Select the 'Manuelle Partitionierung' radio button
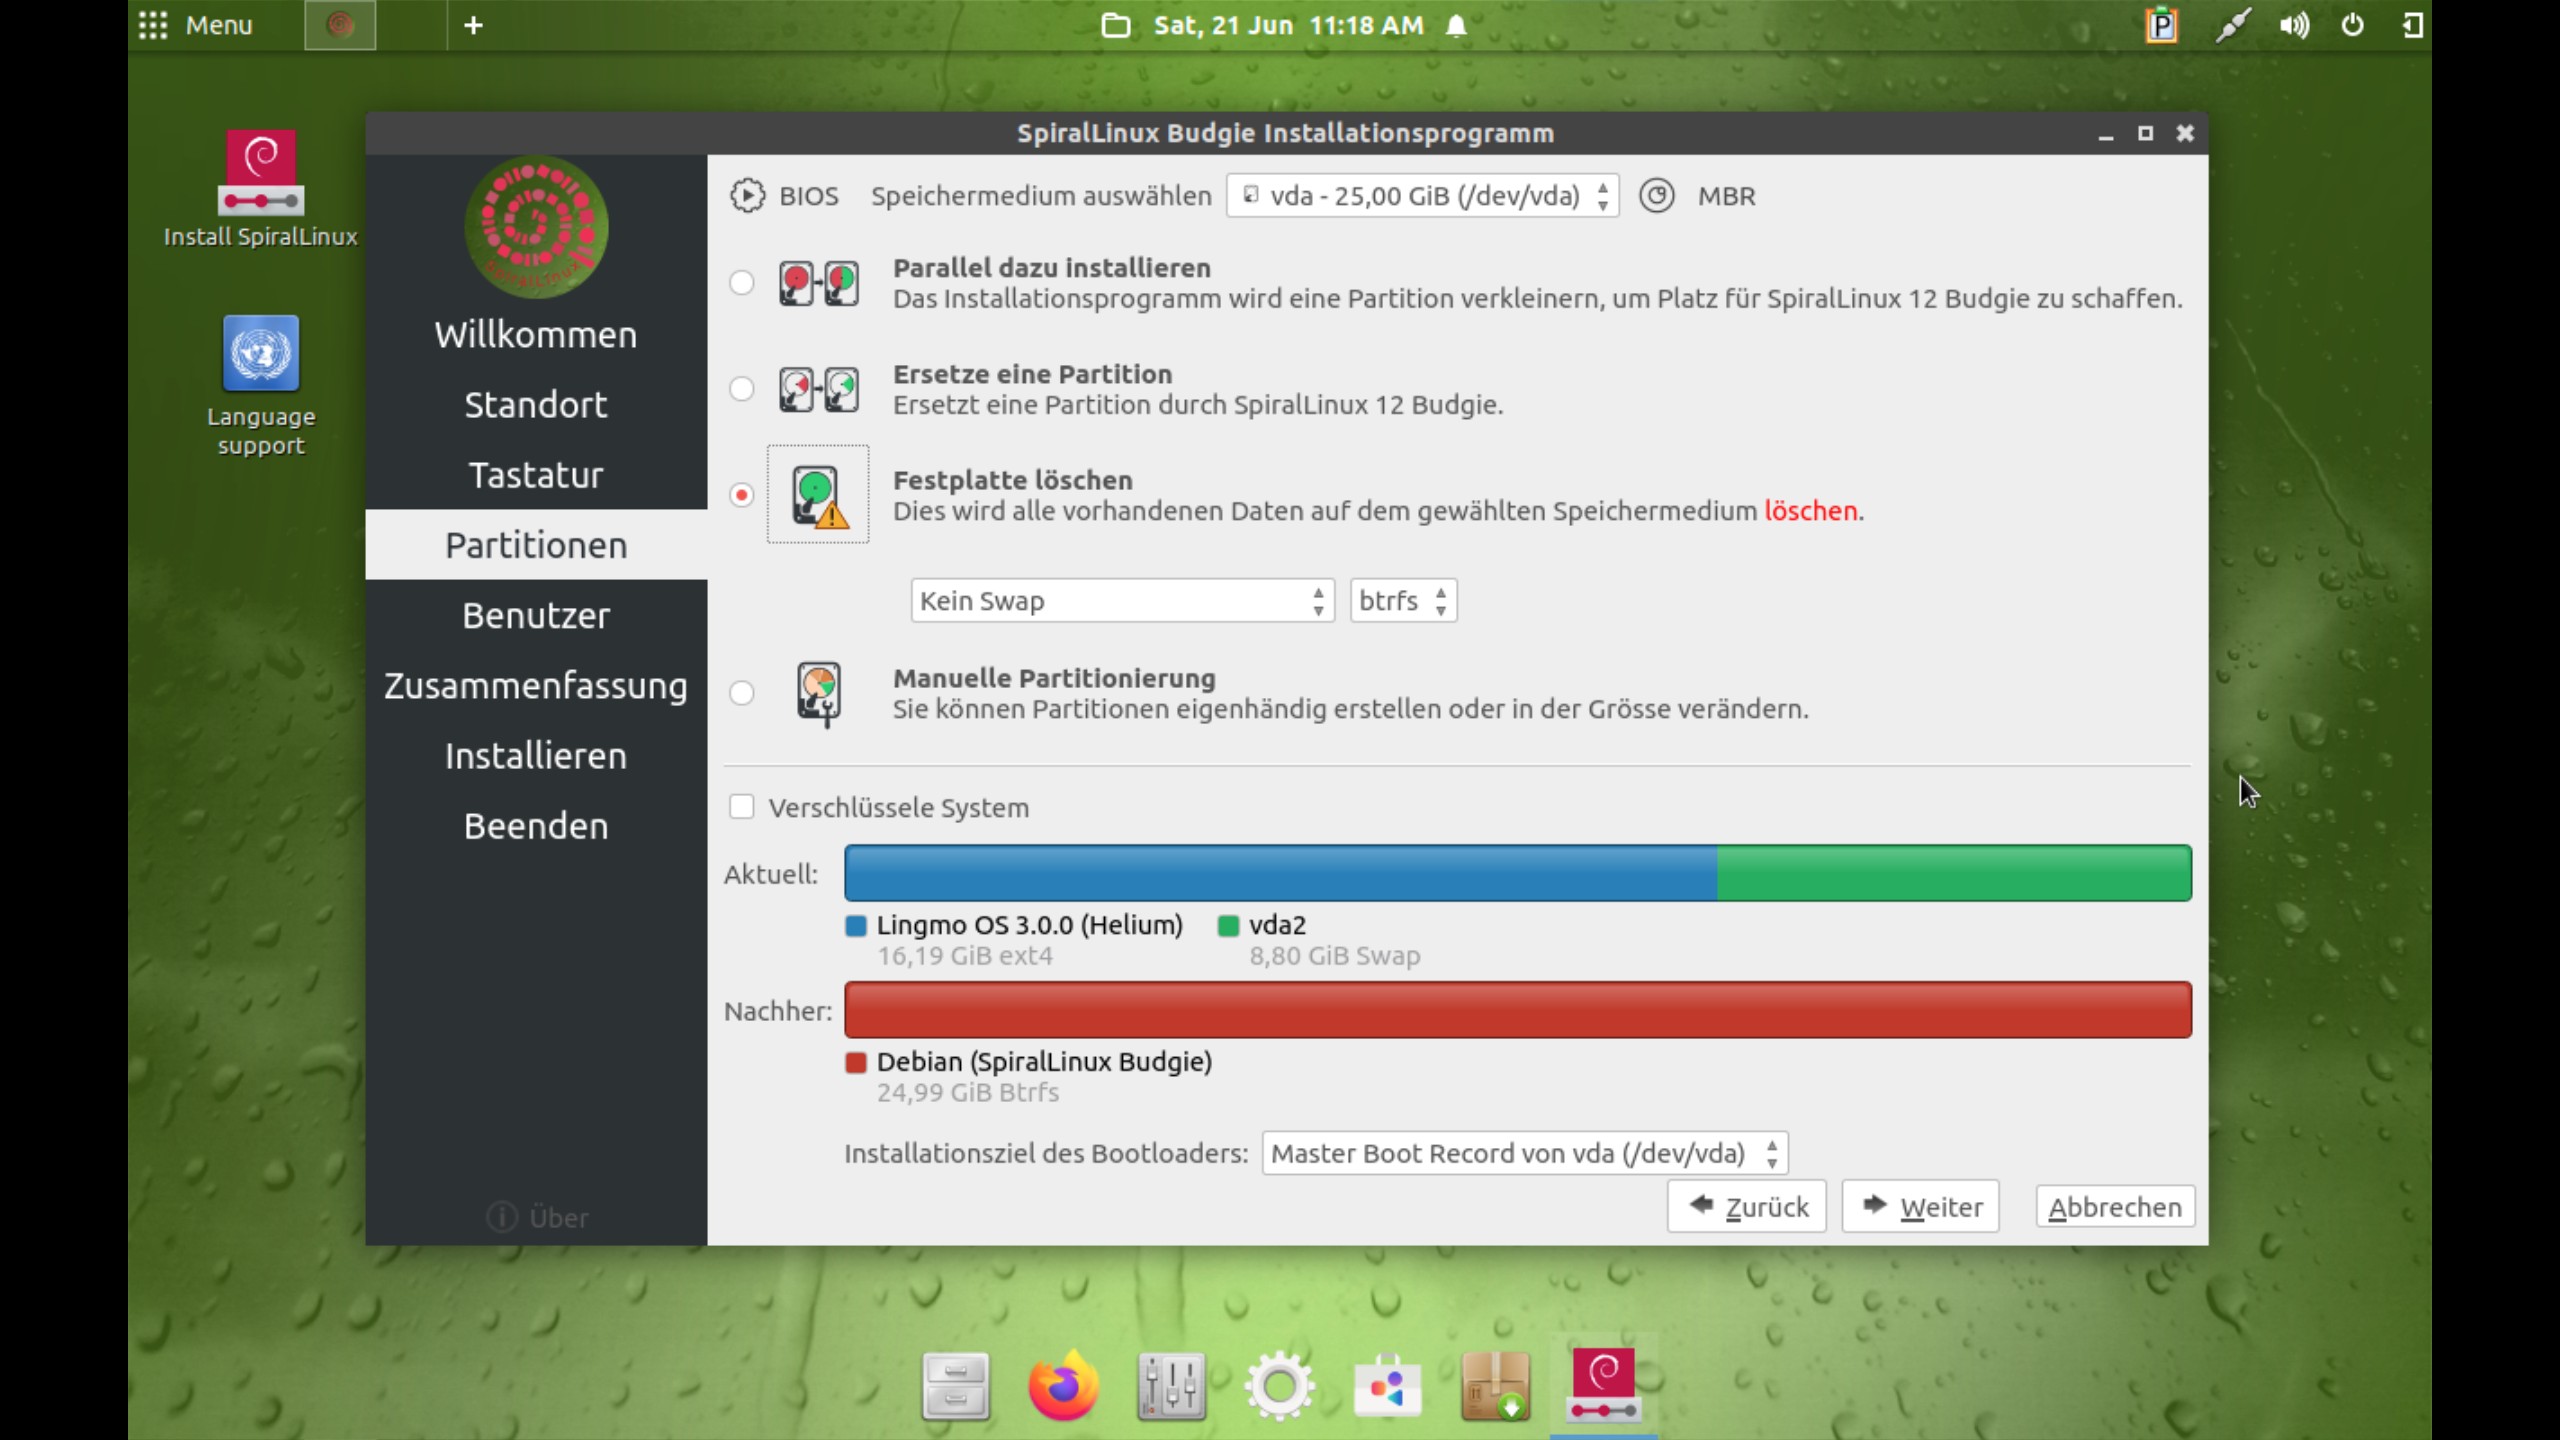Image resolution: width=2560 pixels, height=1440 pixels. point(741,693)
